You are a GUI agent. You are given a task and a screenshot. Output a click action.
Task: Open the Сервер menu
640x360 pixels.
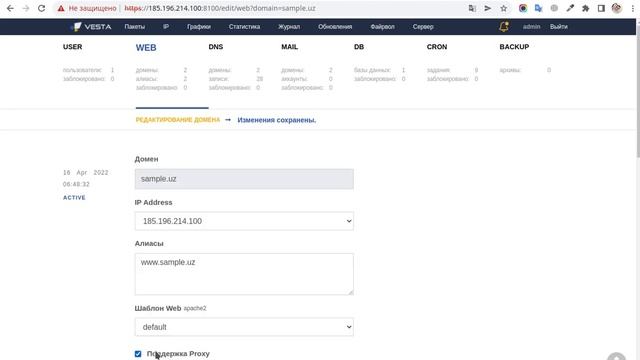tap(423, 27)
